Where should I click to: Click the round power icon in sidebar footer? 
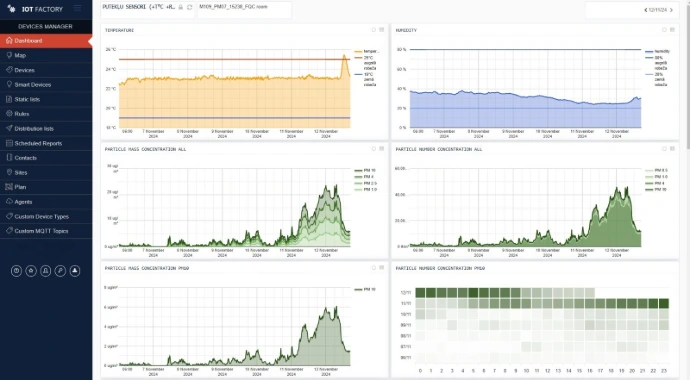tap(16, 271)
